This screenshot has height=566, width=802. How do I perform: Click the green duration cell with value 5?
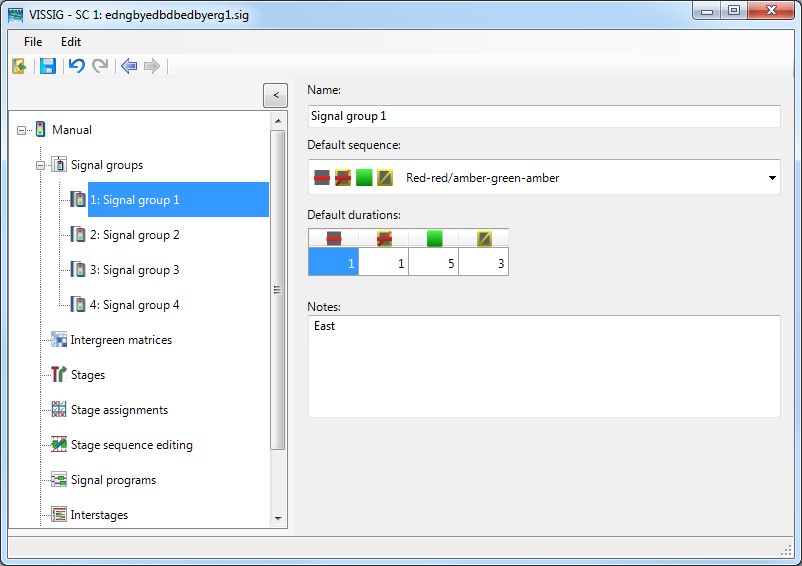point(434,262)
